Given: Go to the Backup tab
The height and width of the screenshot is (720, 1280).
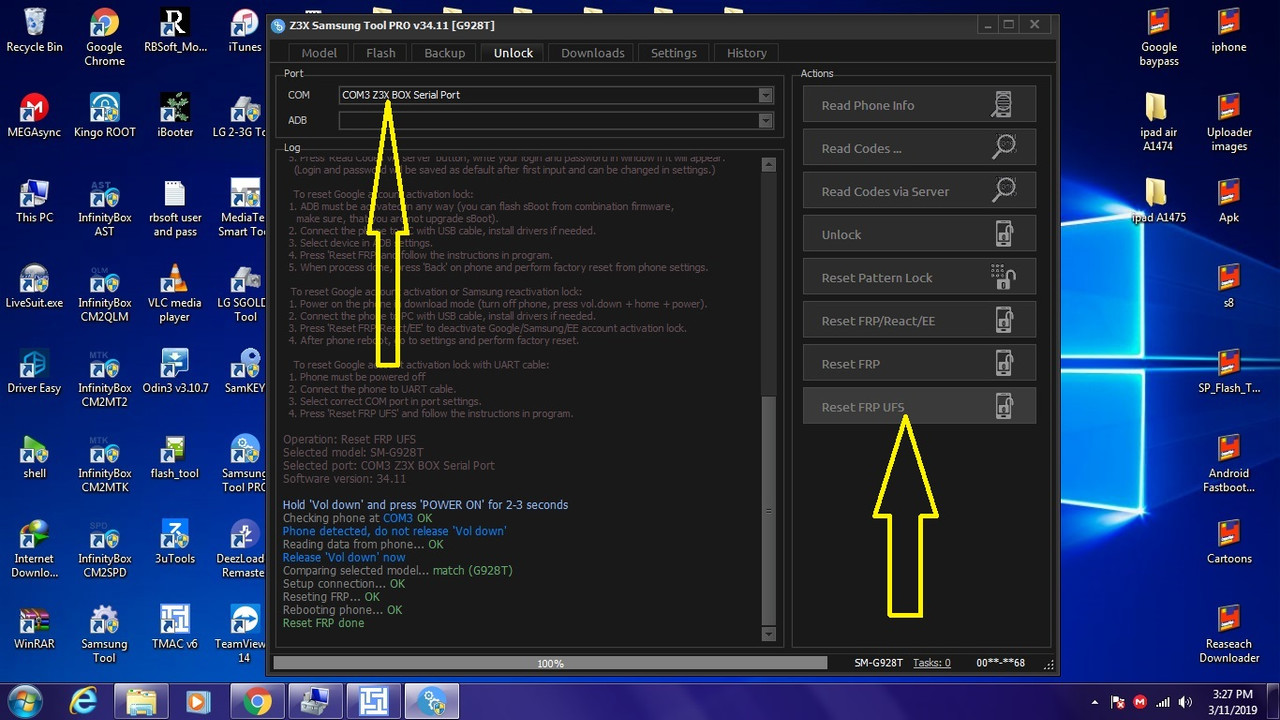Looking at the screenshot, I should [444, 53].
